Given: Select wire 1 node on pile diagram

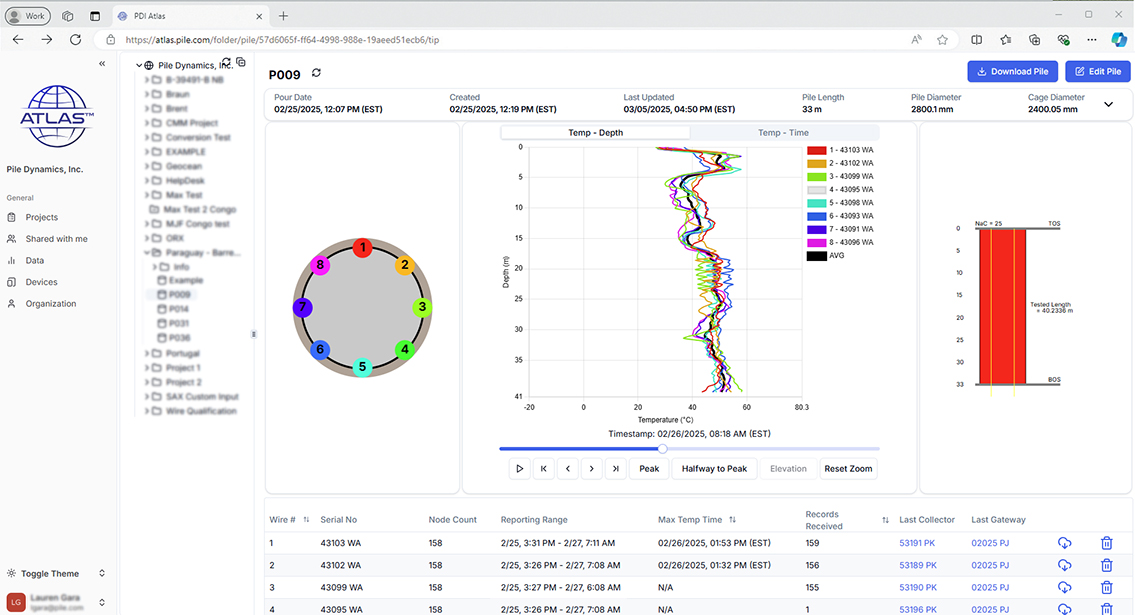Looking at the screenshot, I should (x=363, y=248).
